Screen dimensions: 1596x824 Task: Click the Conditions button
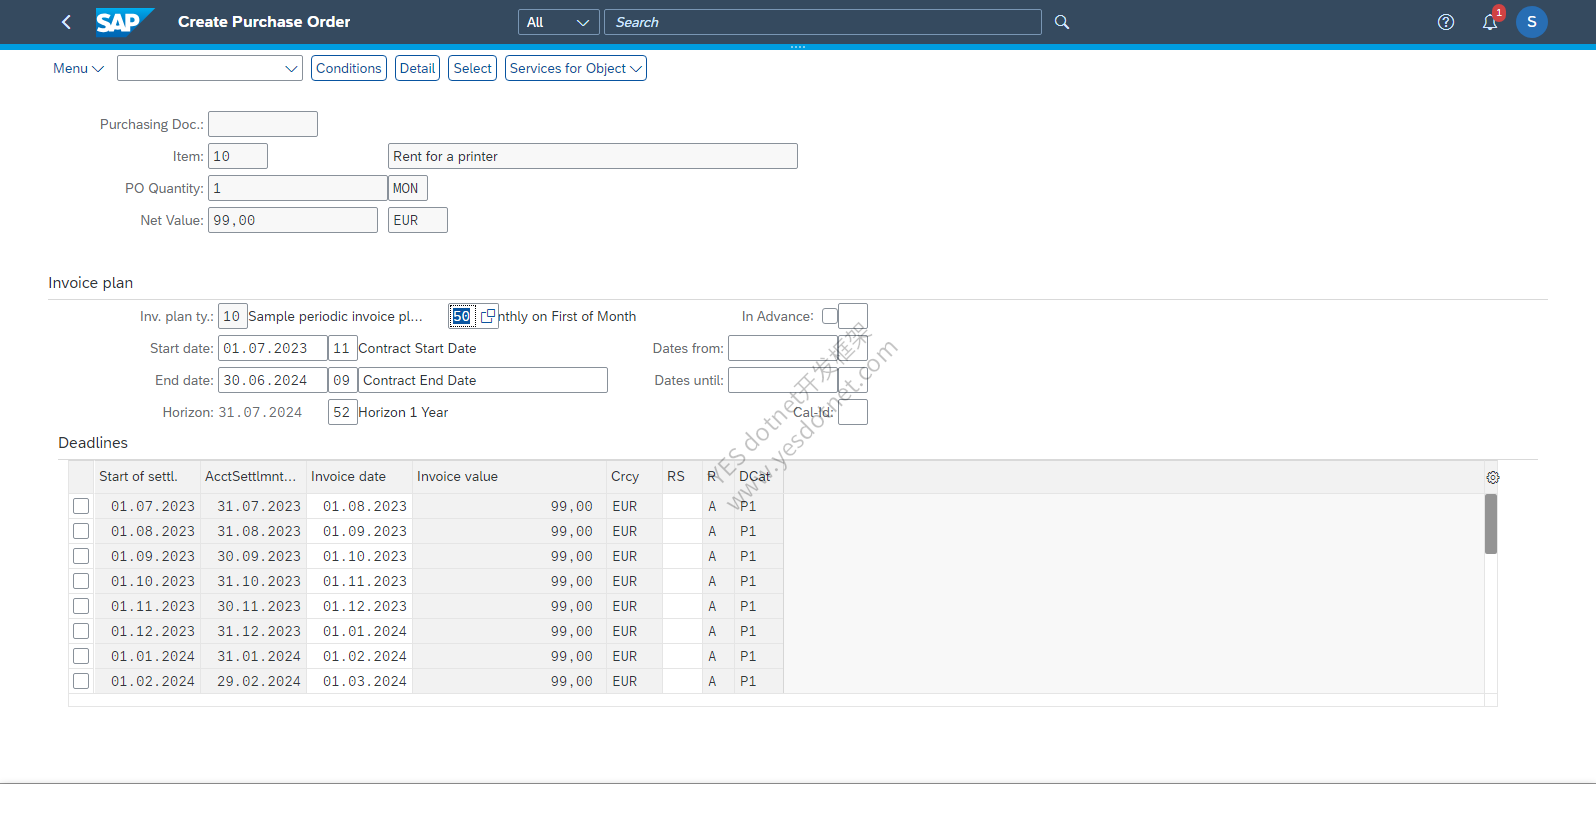coord(349,68)
